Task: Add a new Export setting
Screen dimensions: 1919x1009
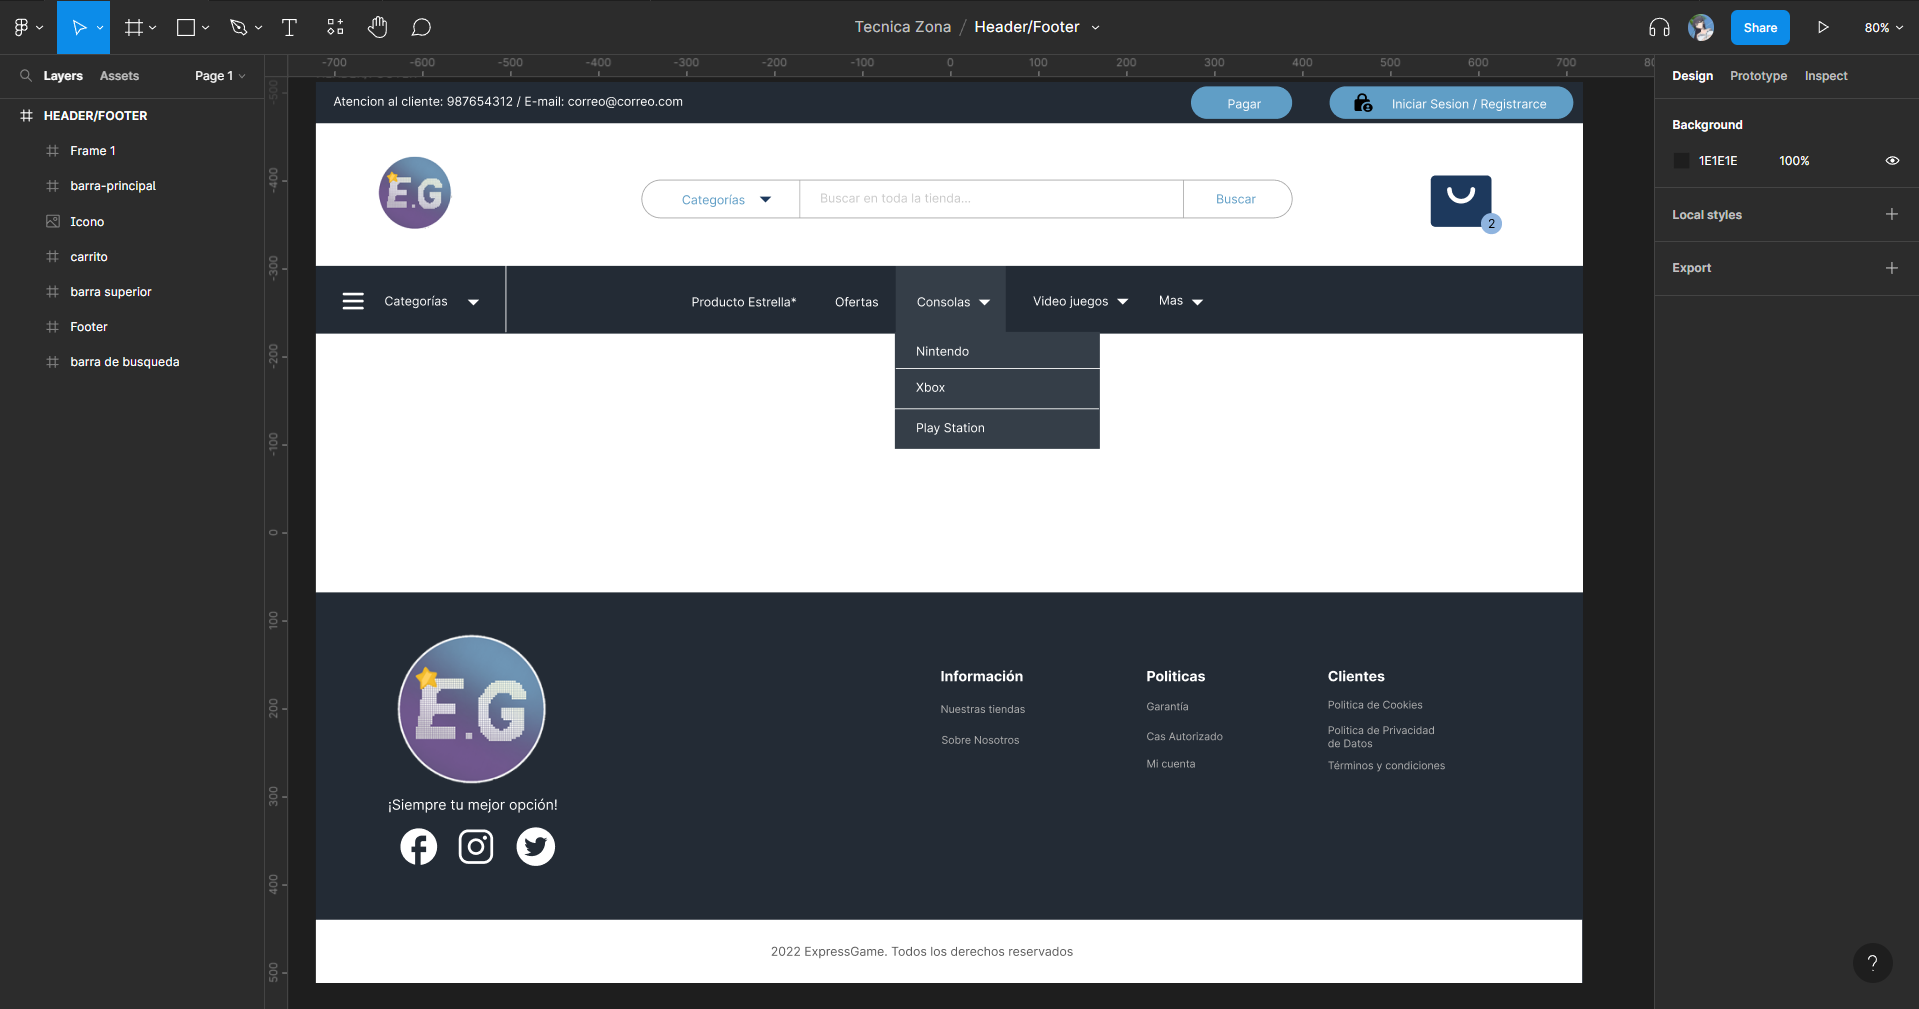Action: (x=1892, y=267)
